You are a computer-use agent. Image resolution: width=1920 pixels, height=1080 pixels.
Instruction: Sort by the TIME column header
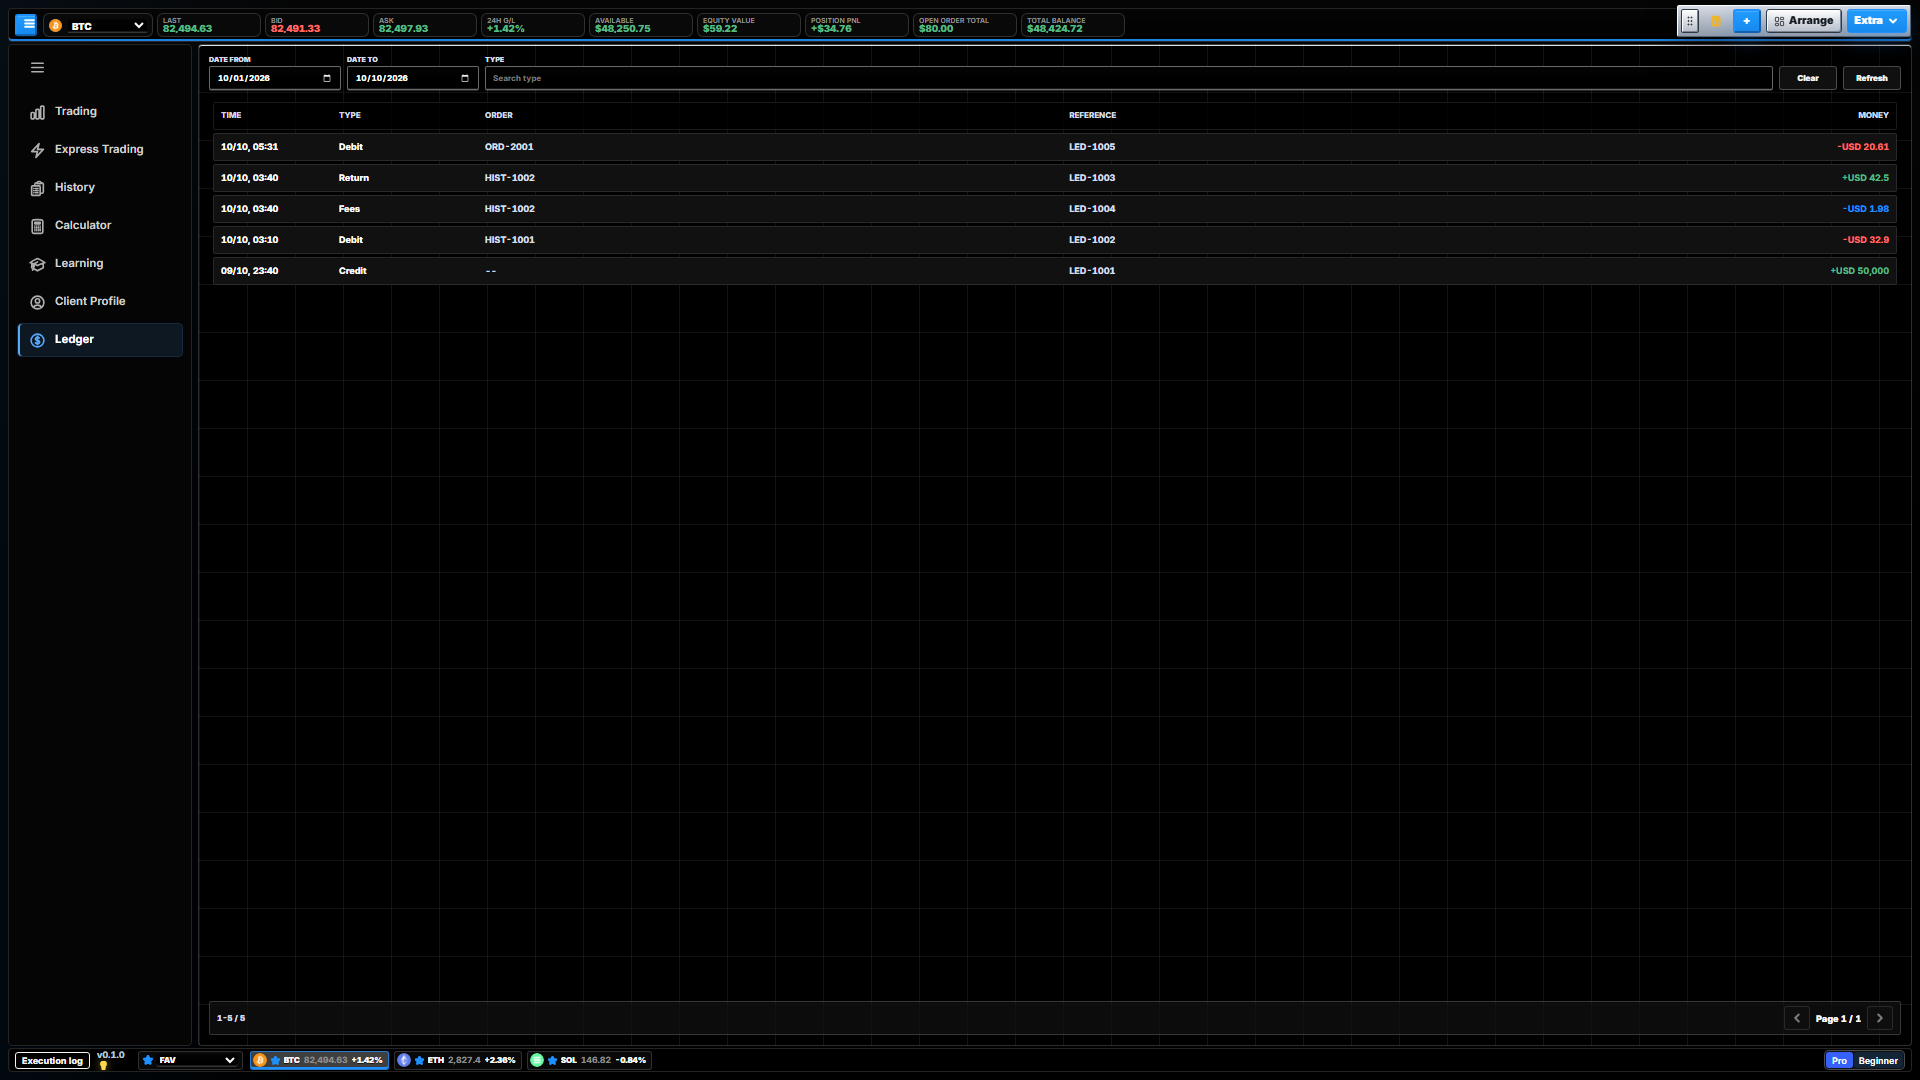tap(231, 116)
